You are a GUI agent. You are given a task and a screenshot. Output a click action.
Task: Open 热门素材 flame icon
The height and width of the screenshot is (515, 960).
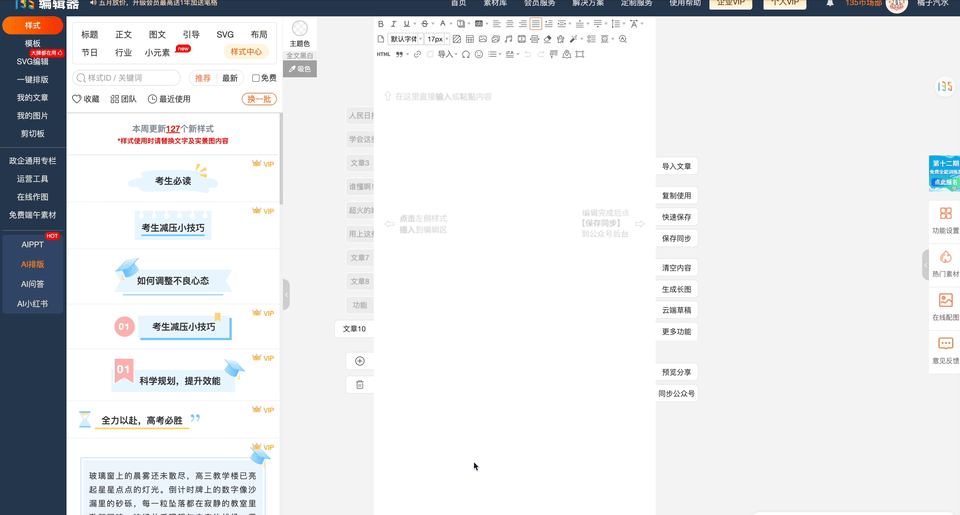point(945,264)
